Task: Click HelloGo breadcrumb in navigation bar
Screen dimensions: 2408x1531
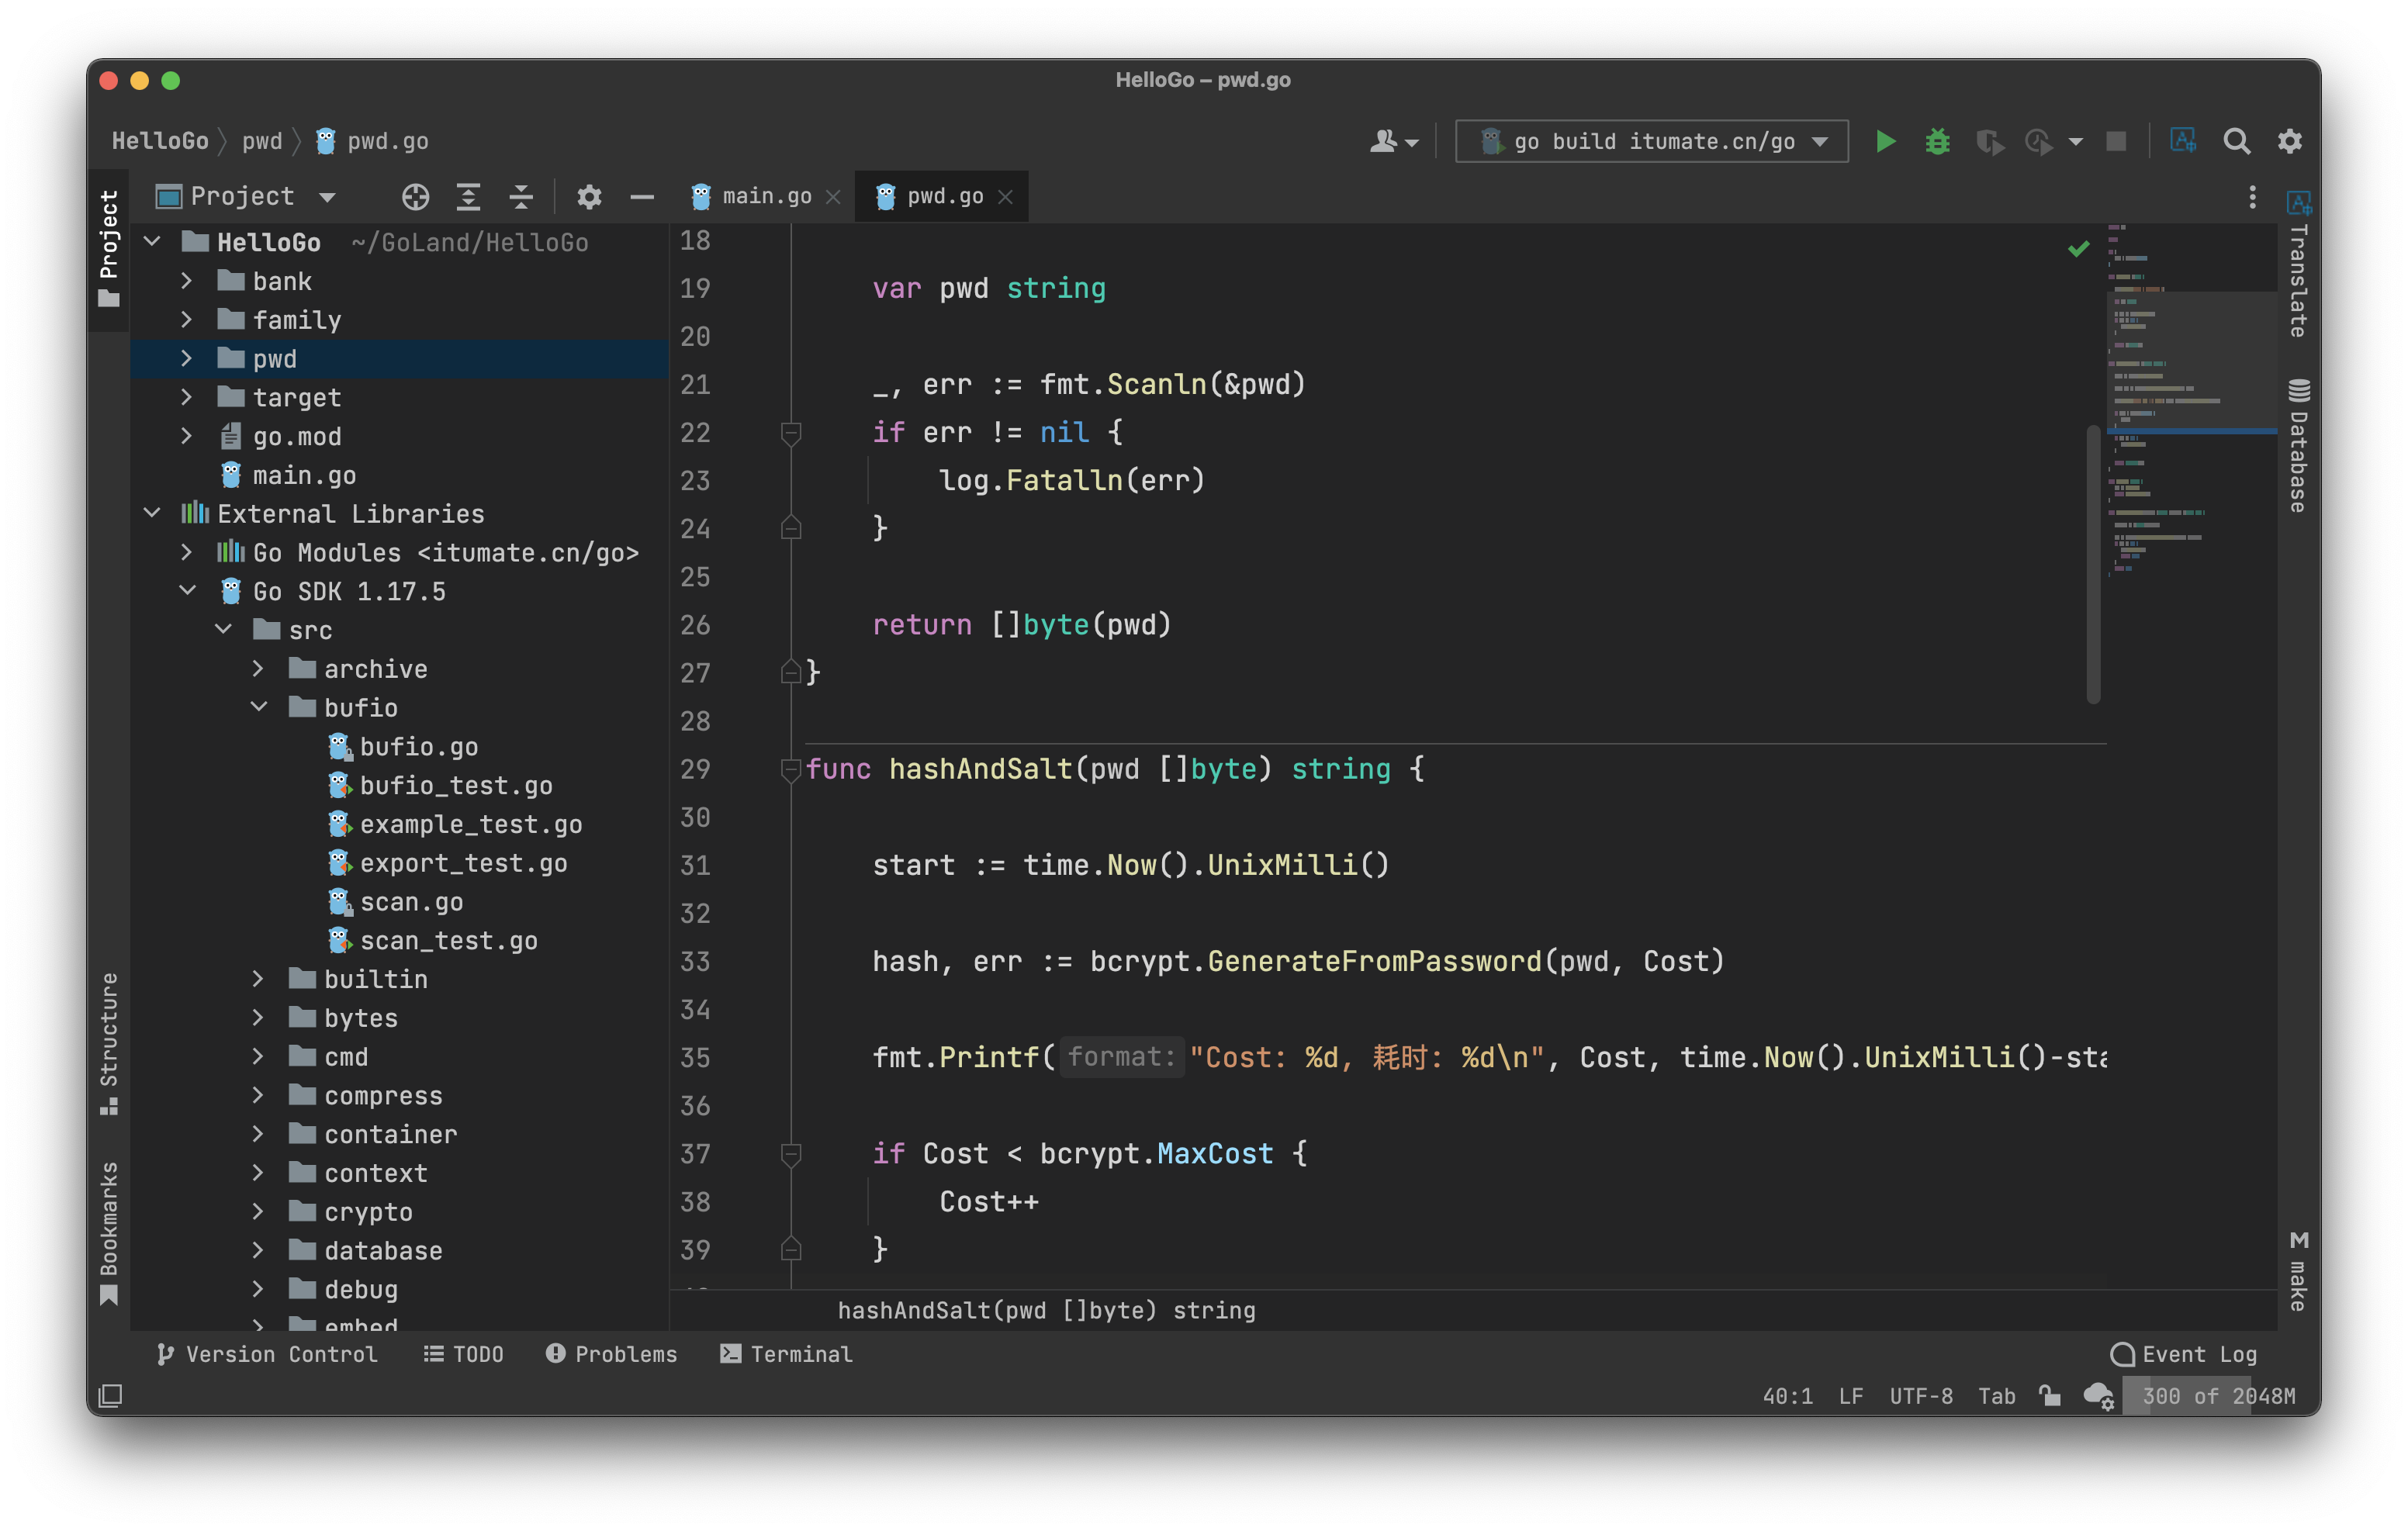Action: coord(160,141)
